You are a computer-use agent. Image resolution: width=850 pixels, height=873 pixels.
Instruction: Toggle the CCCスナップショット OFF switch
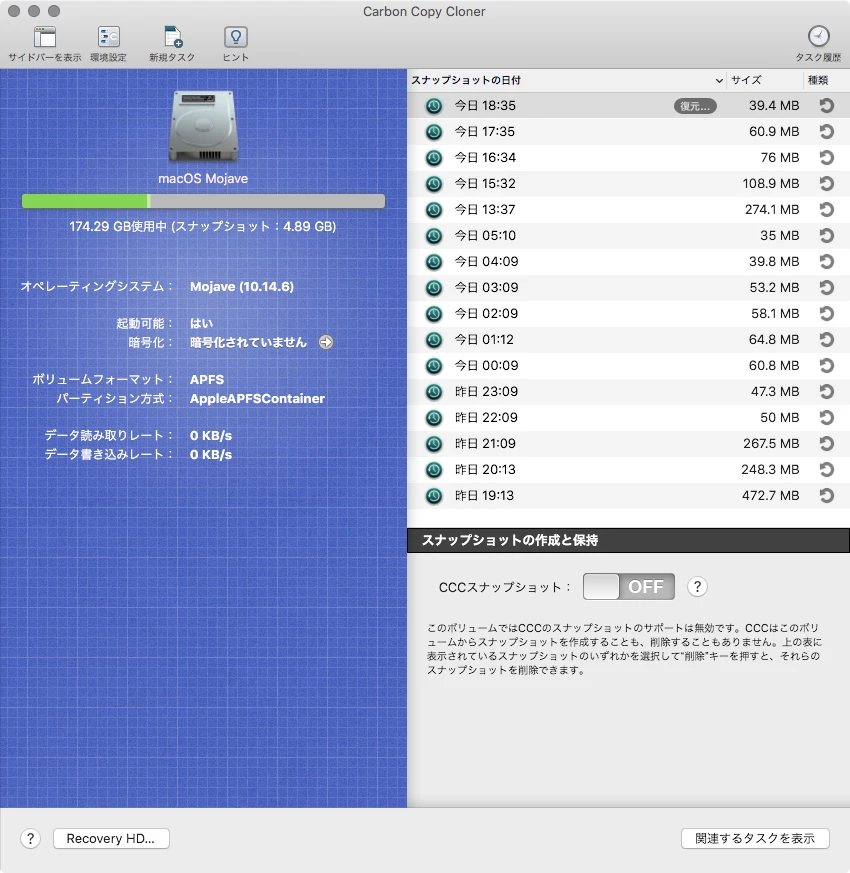pyautogui.click(x=628, y=586)
